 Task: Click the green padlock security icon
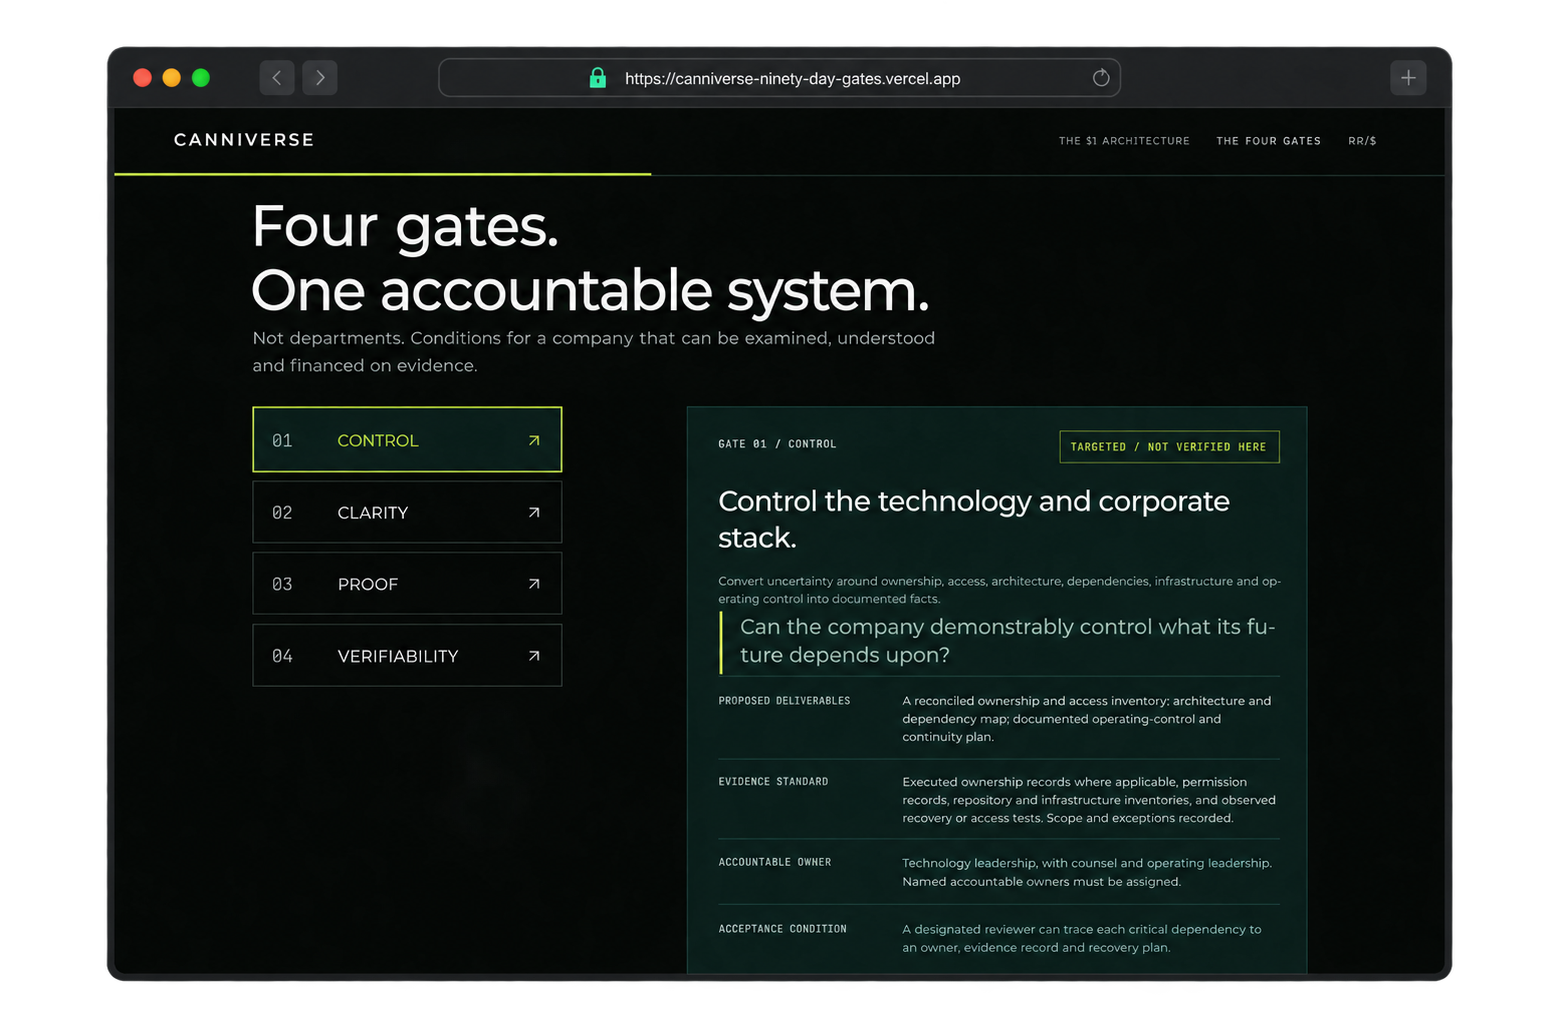tap(597, 78)
